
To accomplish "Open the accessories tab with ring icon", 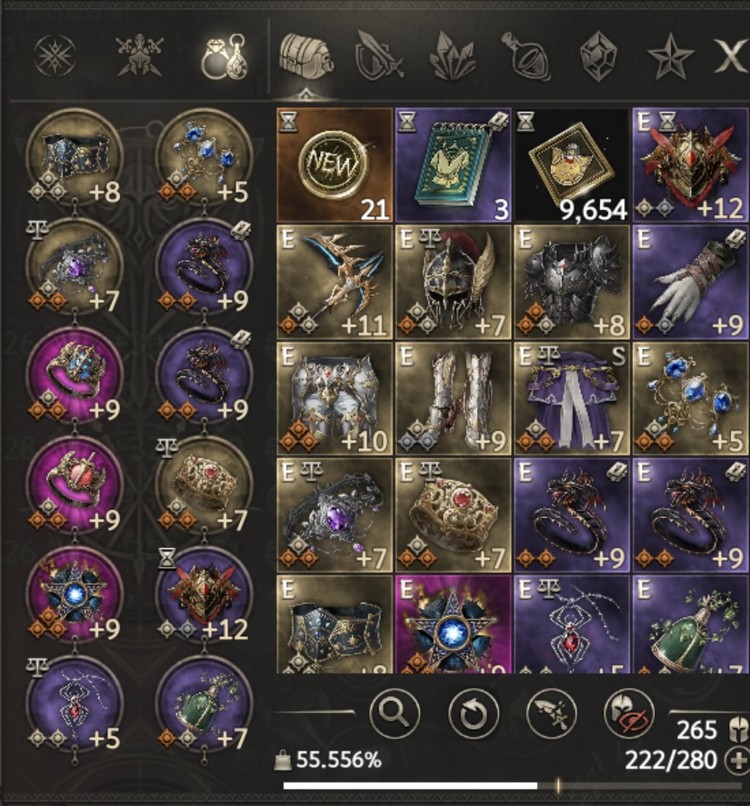I will [x=224, y=57].
